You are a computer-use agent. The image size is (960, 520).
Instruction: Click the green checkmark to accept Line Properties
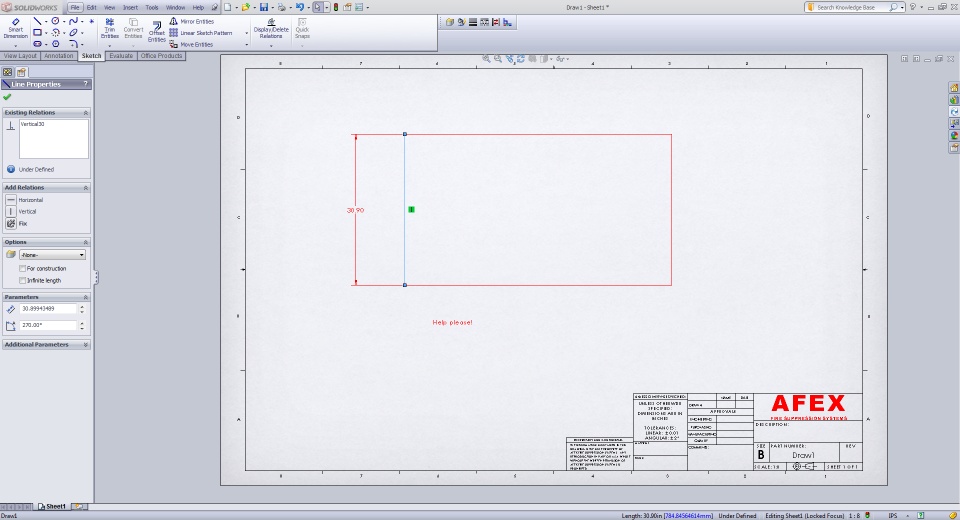pos(7,97)
